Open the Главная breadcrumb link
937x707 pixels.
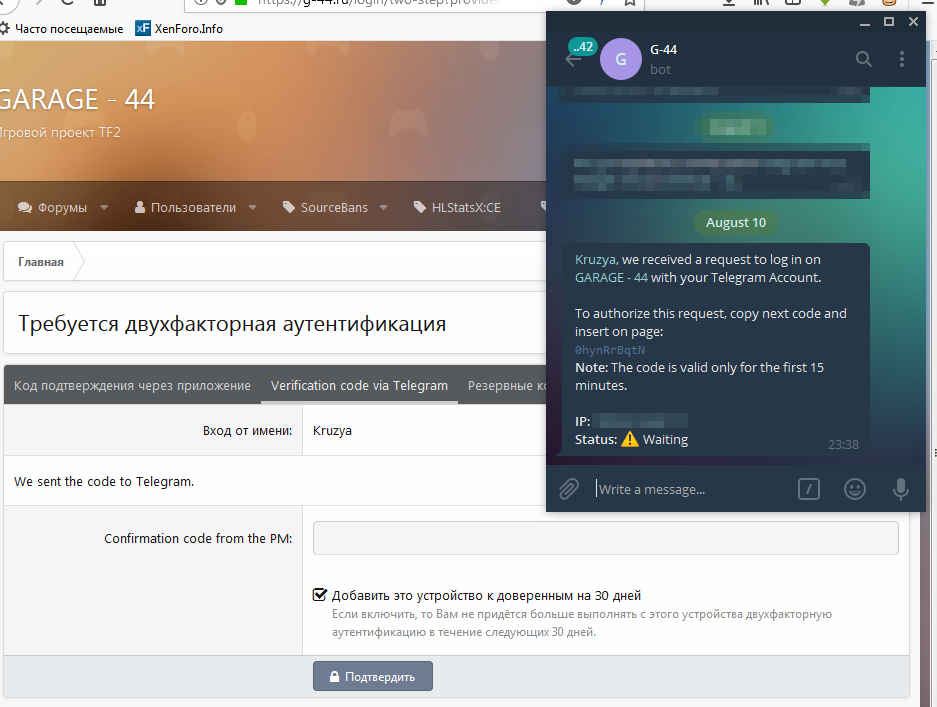tap(41, 260)
